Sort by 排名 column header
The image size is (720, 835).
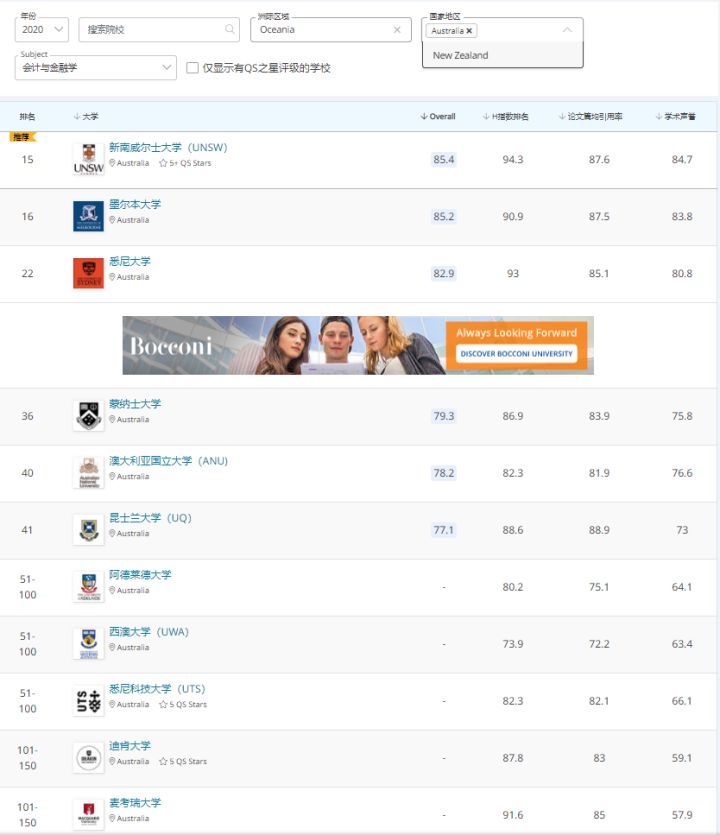pyautogui.click(x=27, y=117)
